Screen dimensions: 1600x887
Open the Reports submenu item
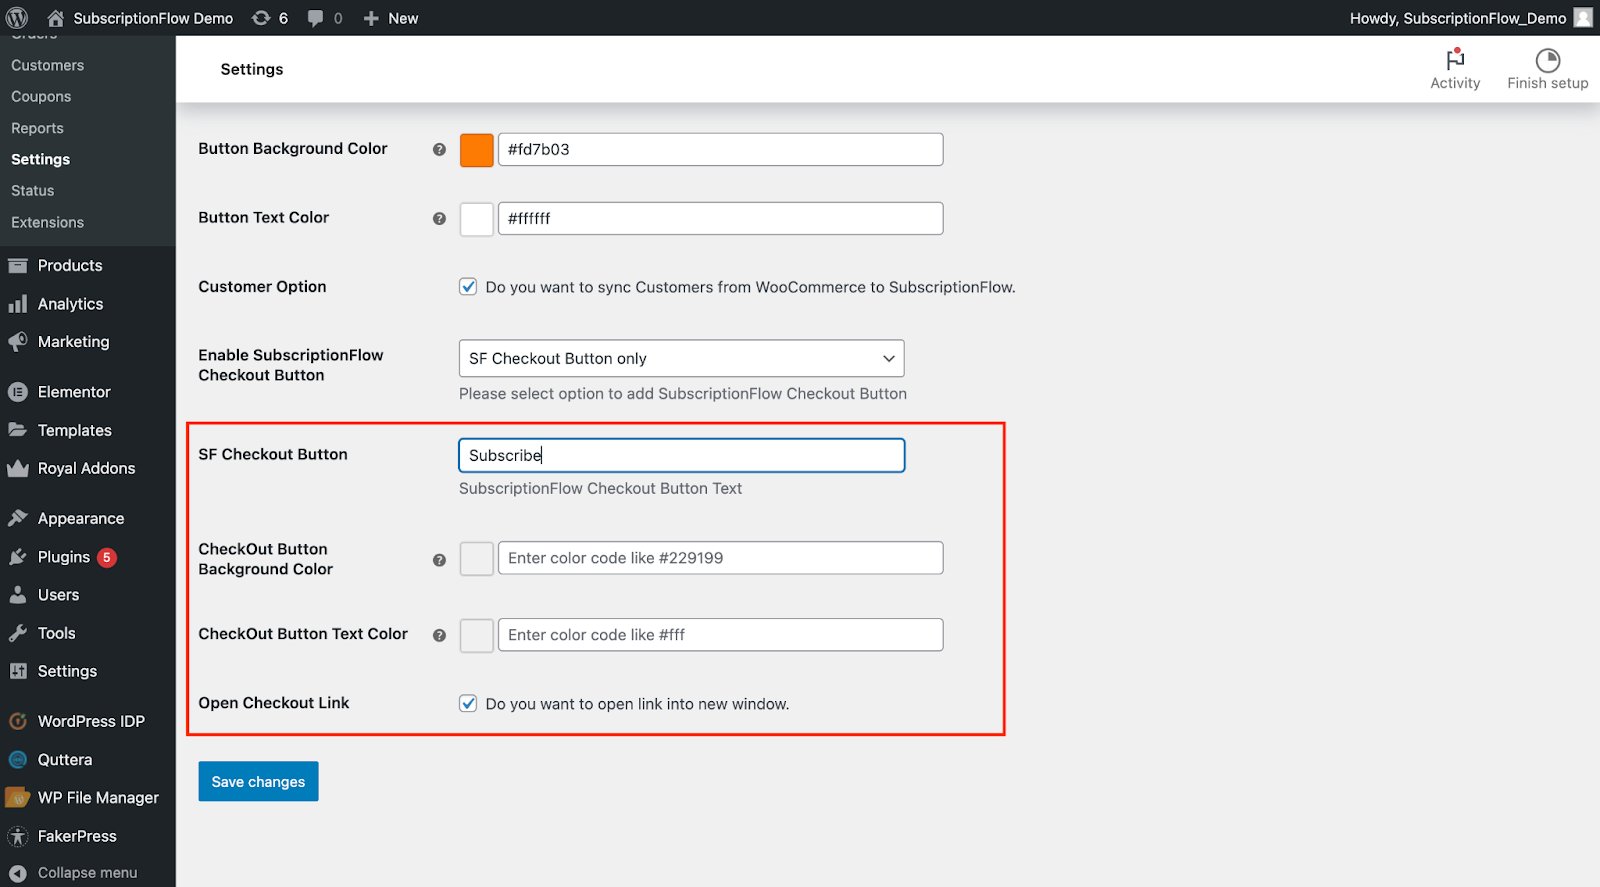tap(37, 128)
